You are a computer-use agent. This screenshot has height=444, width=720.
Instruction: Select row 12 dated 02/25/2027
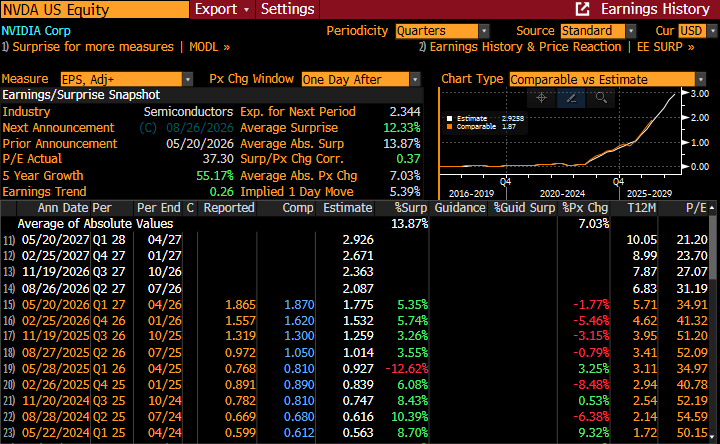tap(355, 256)
